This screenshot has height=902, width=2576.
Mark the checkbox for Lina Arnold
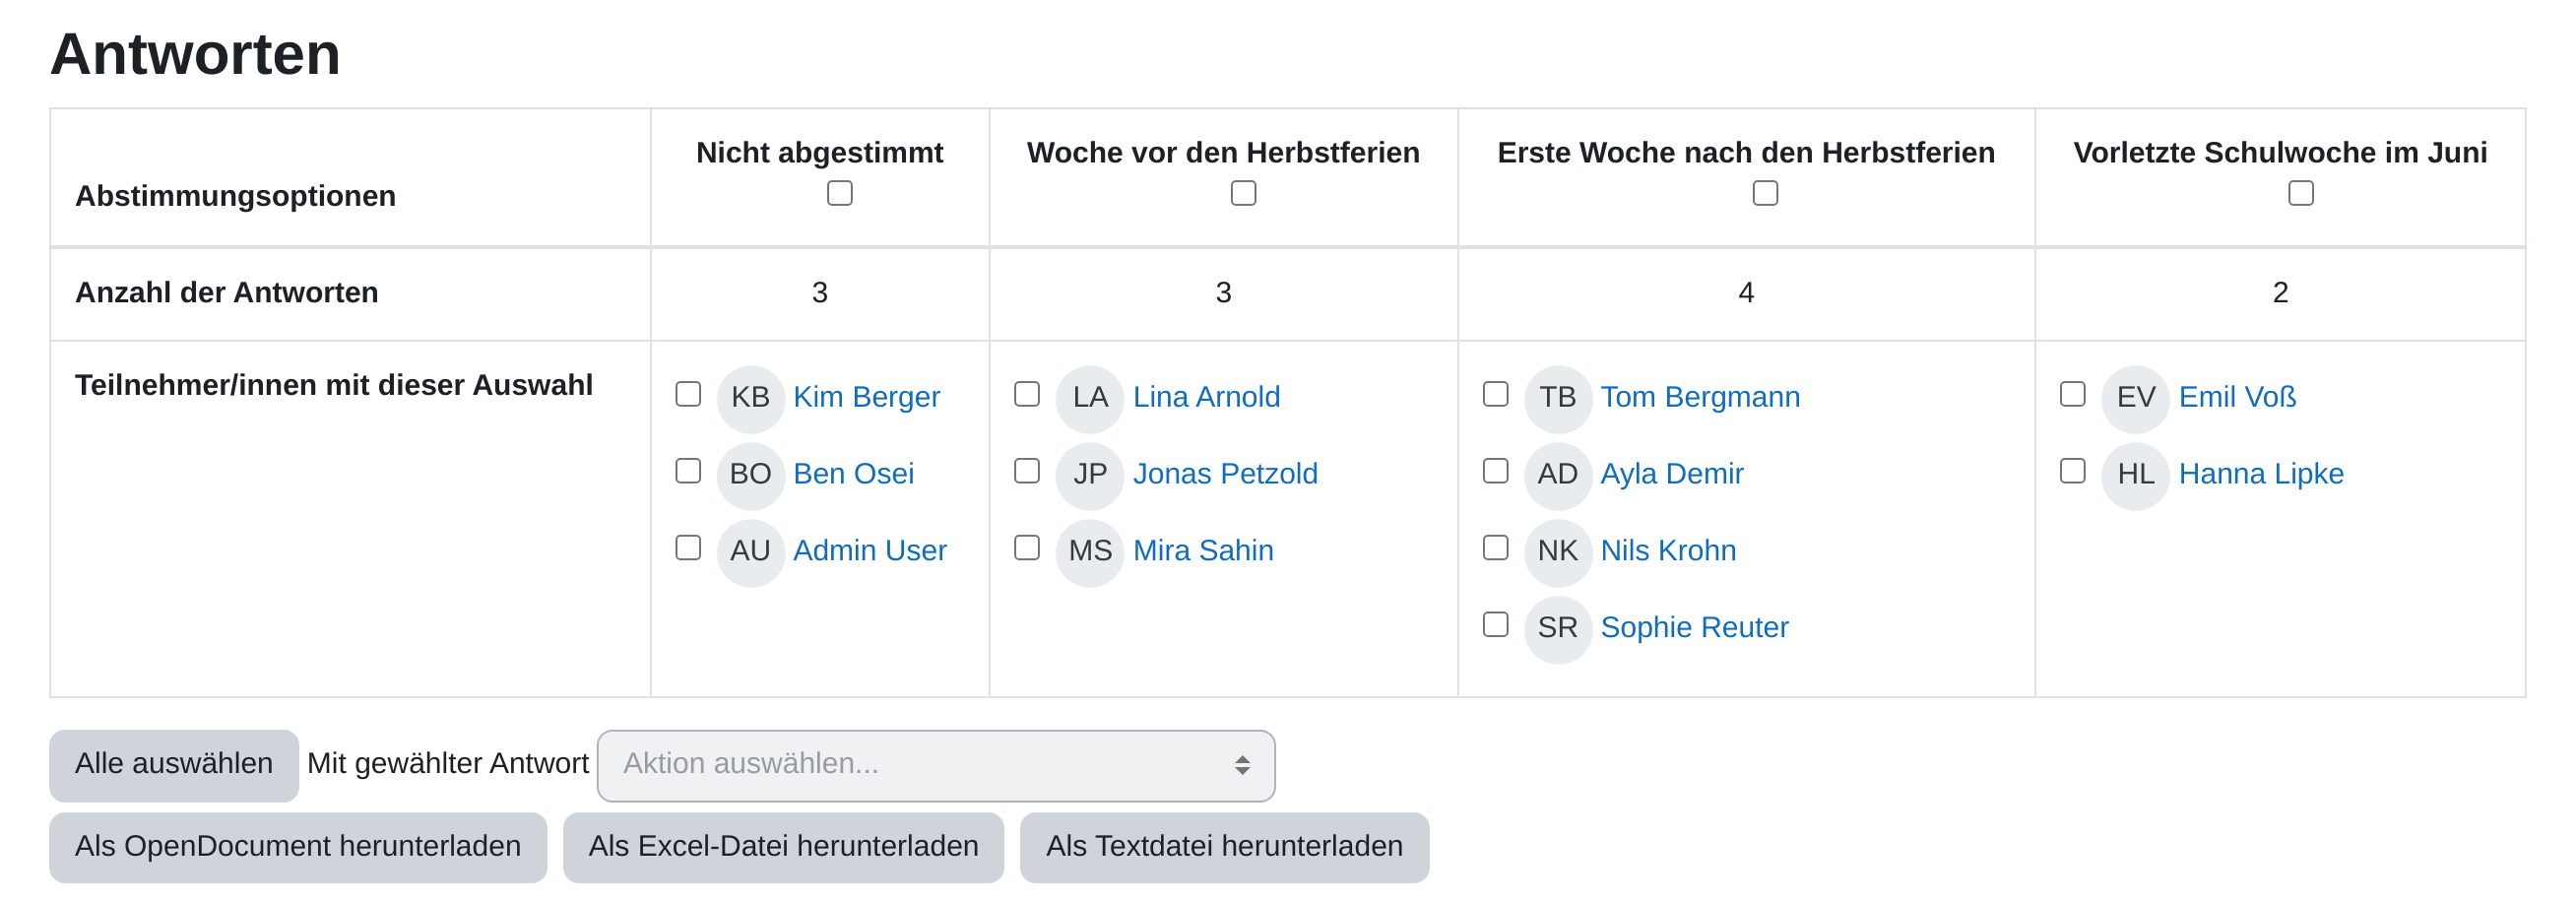(1027, 394)
